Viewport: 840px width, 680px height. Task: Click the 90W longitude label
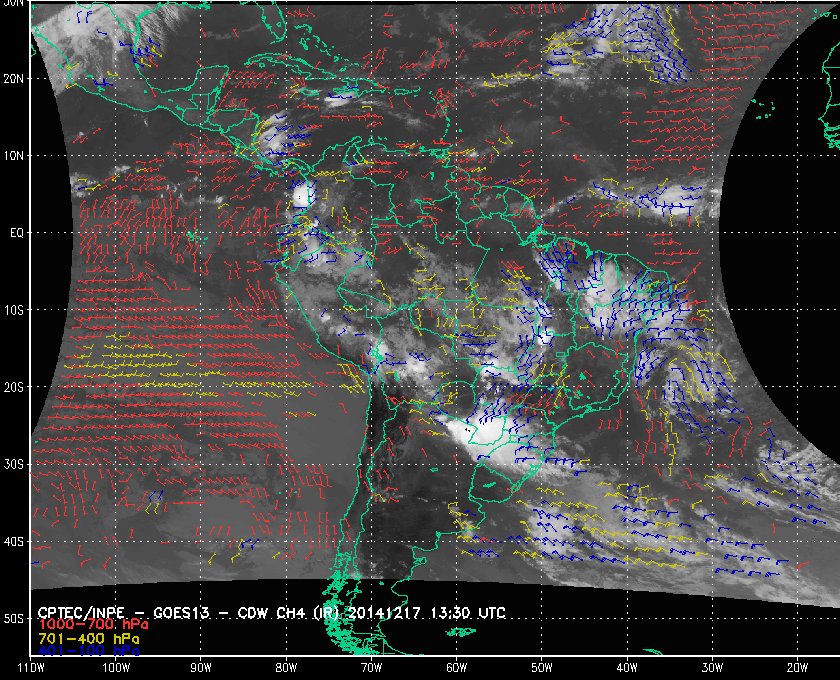point(201,668)
